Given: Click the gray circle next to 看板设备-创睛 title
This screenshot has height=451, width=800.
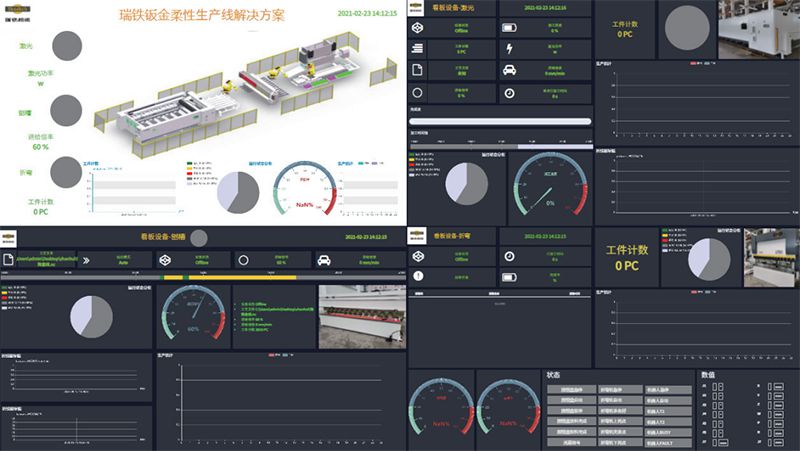Looking at the screenshot, I should 198,238.
